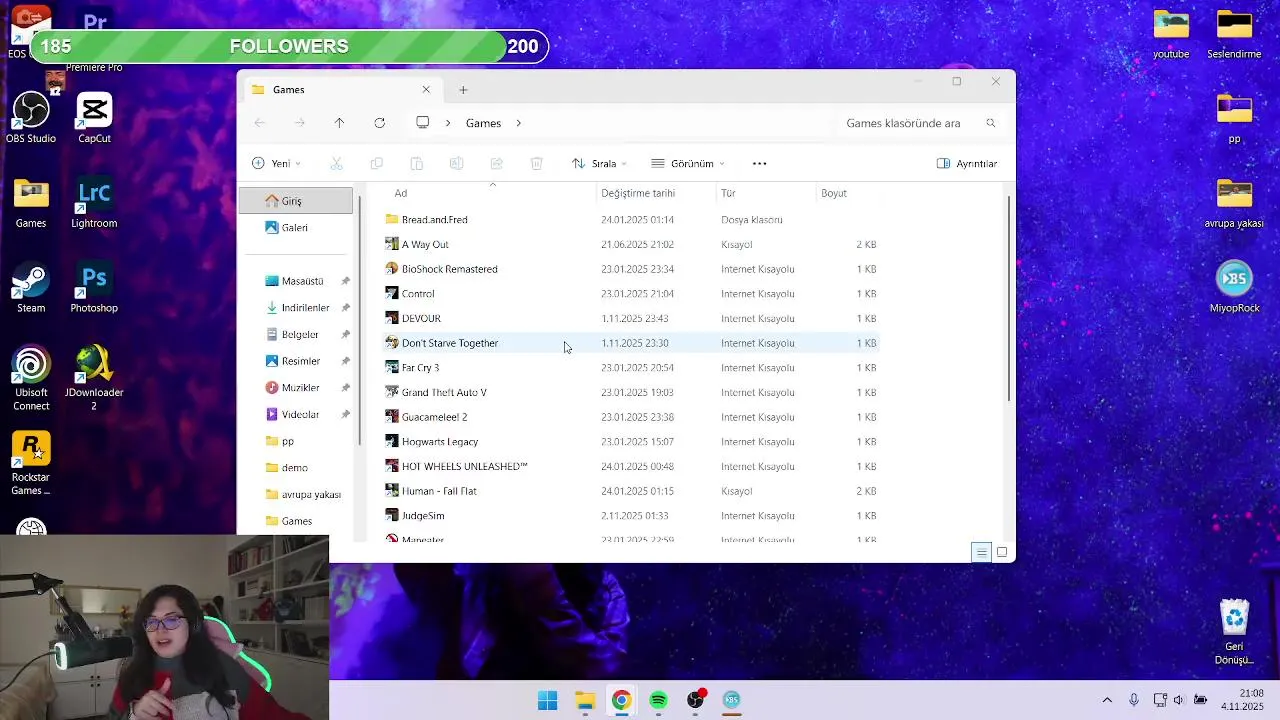Launch Rockstar Games Launcher shortcut

(31, 464)
